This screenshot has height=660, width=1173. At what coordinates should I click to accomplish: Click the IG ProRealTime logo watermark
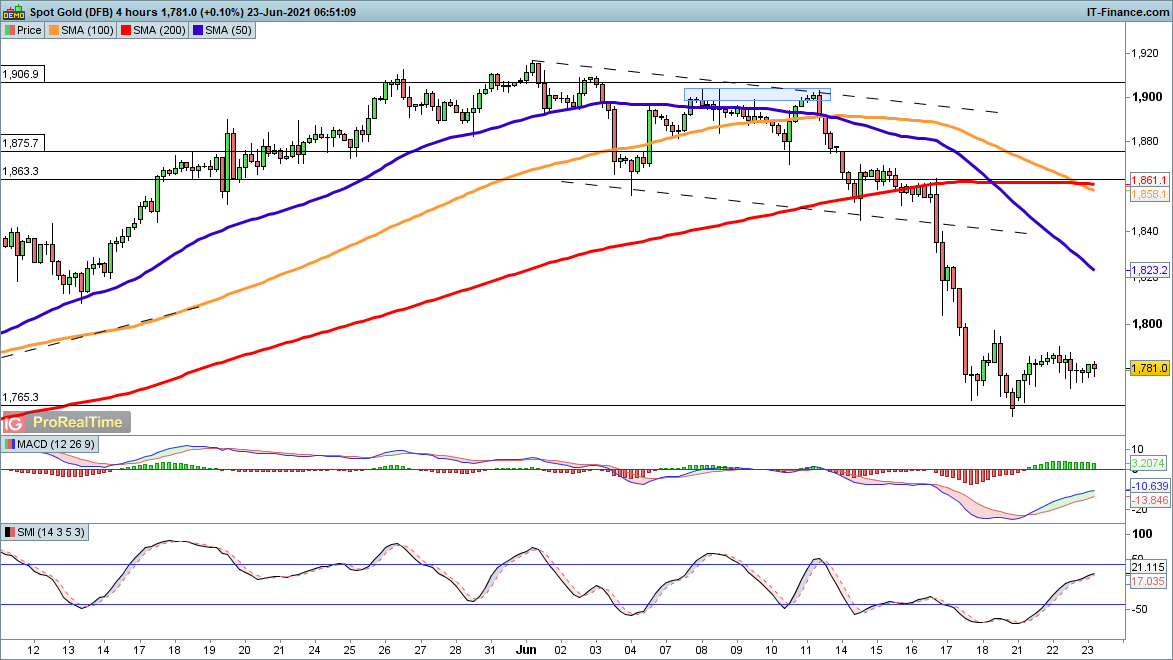point(67,422)
